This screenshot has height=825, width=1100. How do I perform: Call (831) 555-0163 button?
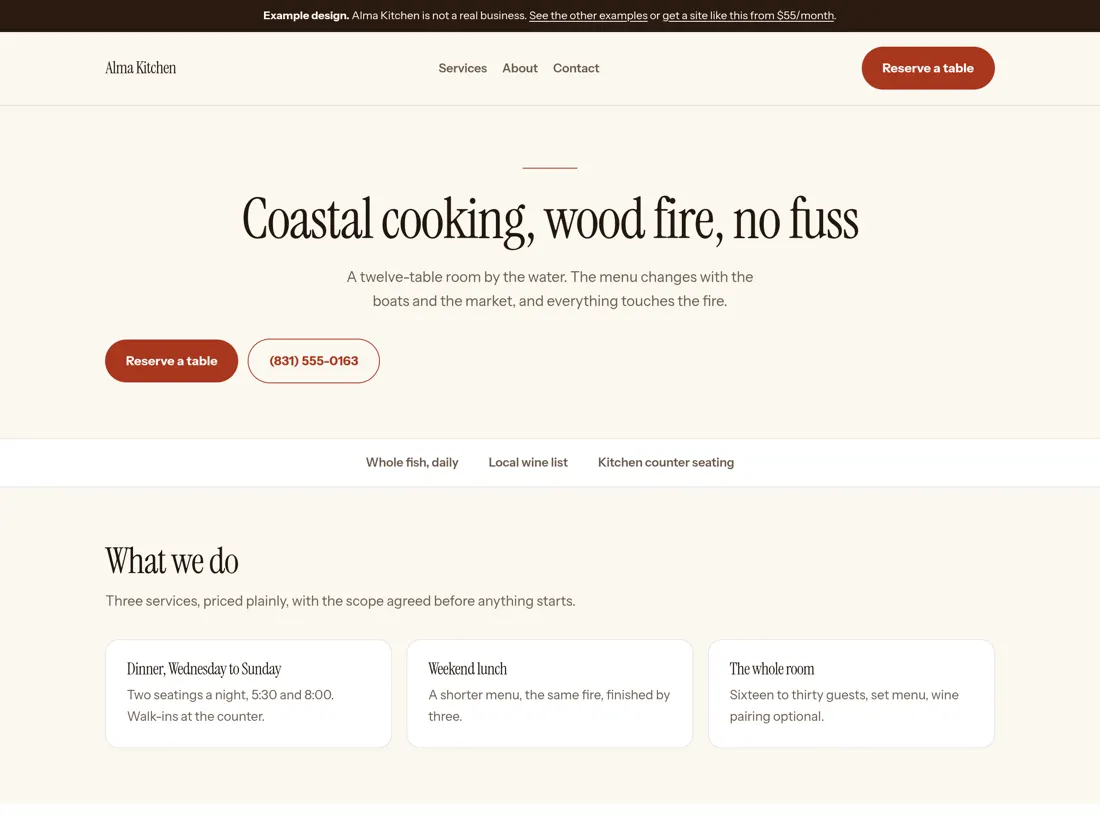[x=314, y=361]
